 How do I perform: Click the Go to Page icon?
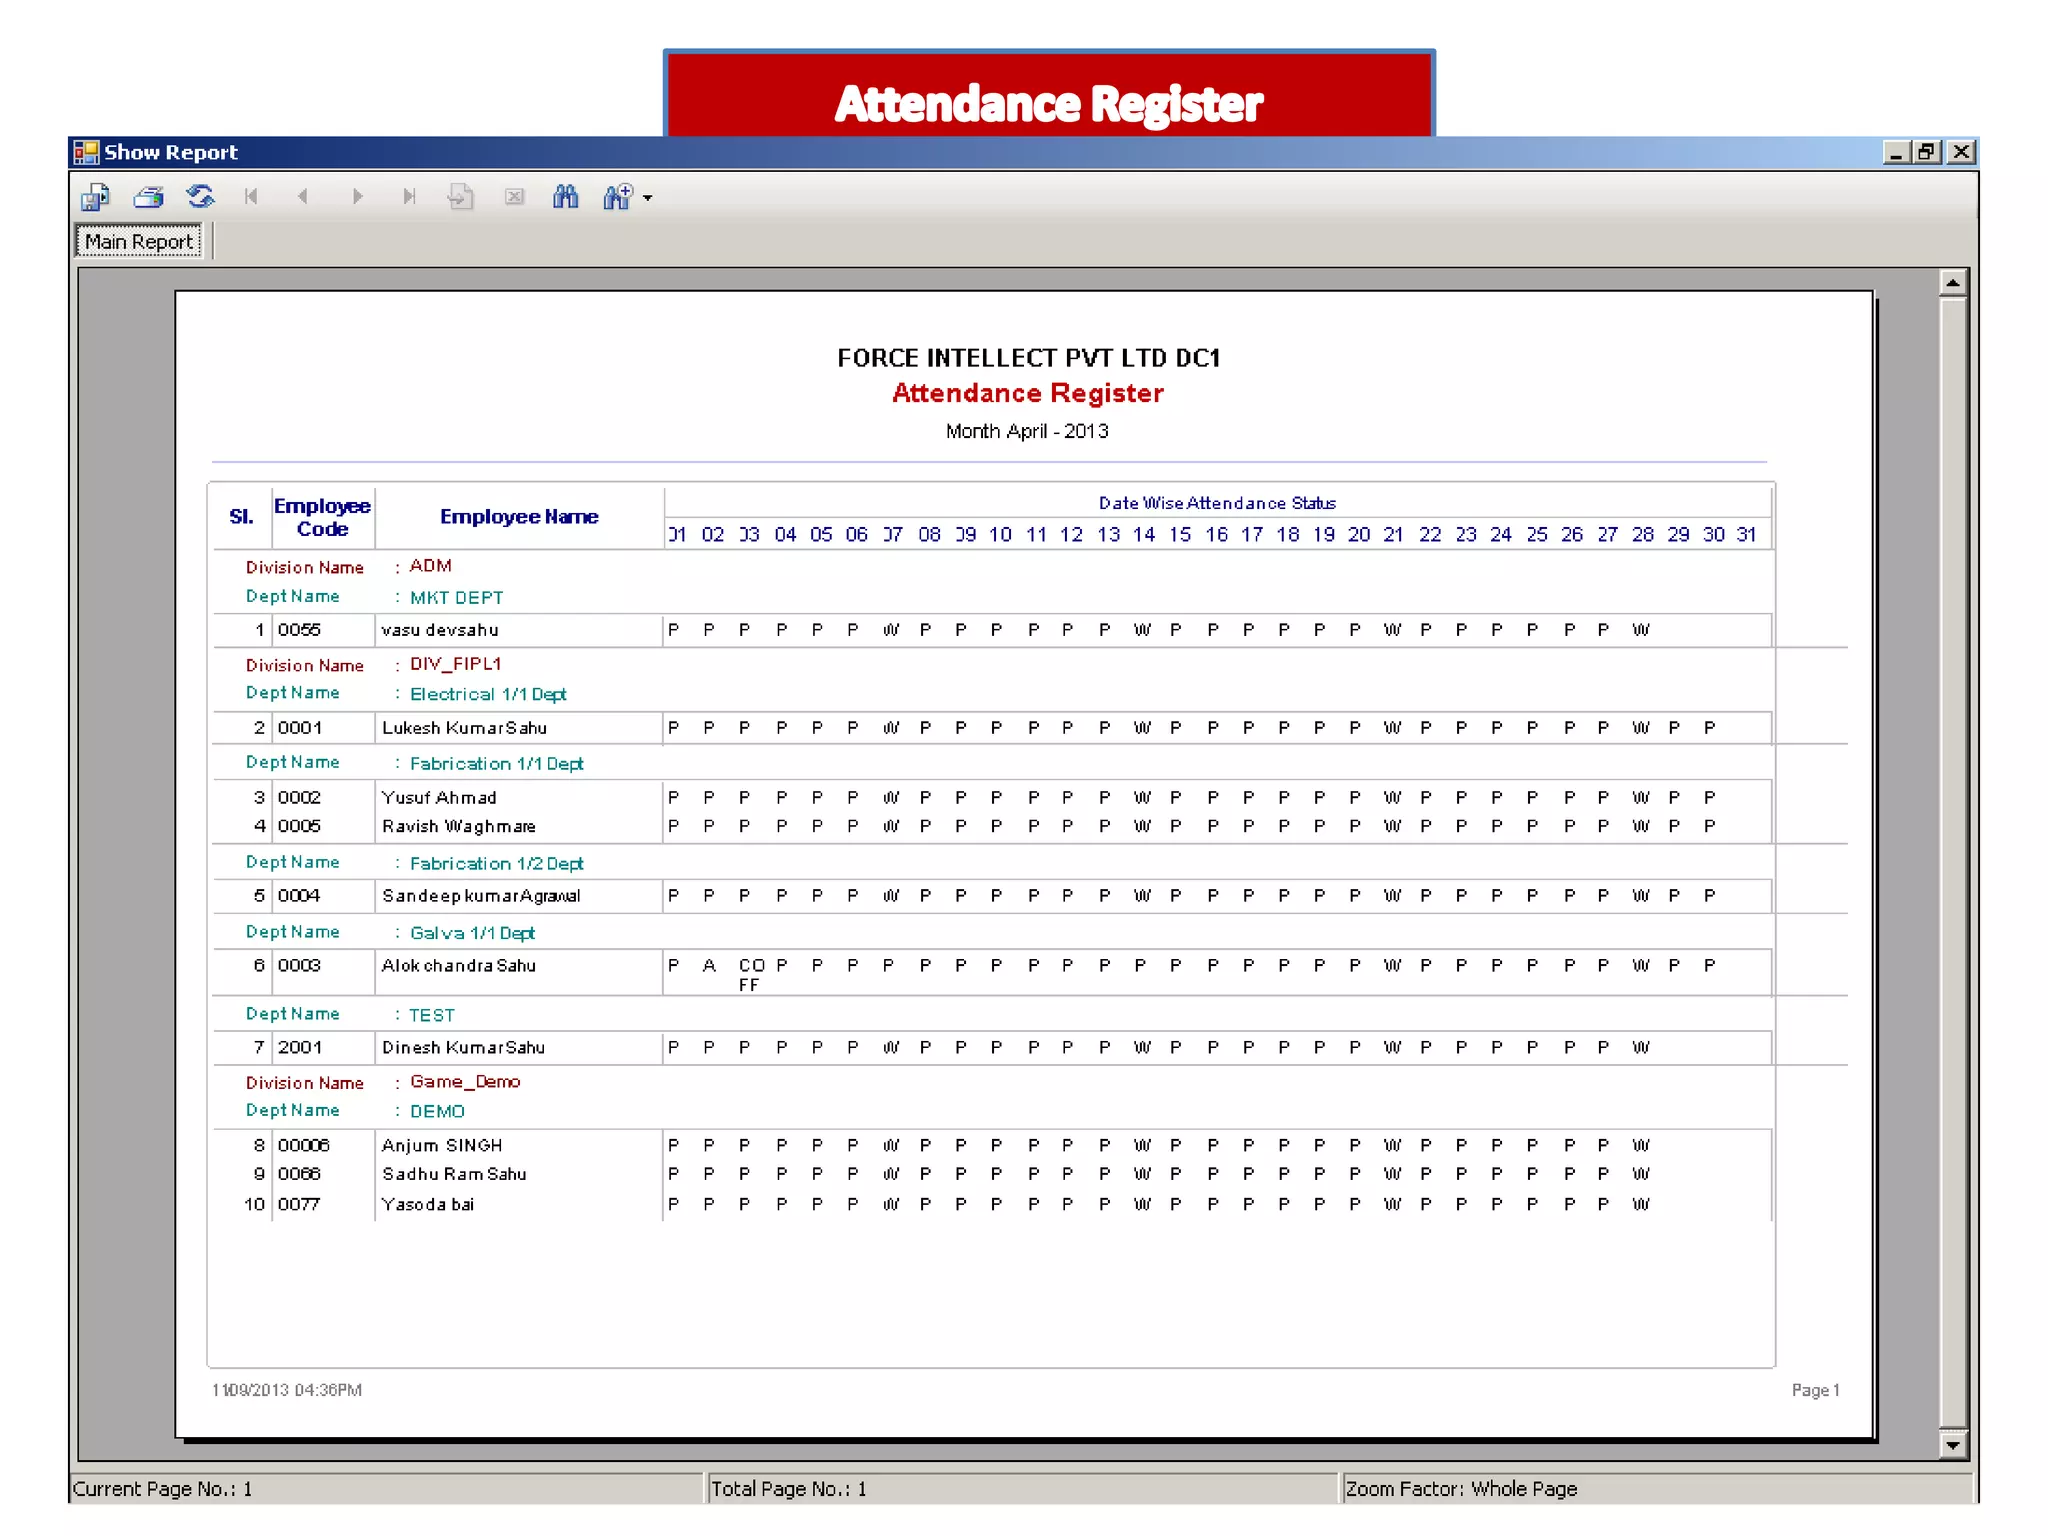pyautogui.click(x=461, y=197)
